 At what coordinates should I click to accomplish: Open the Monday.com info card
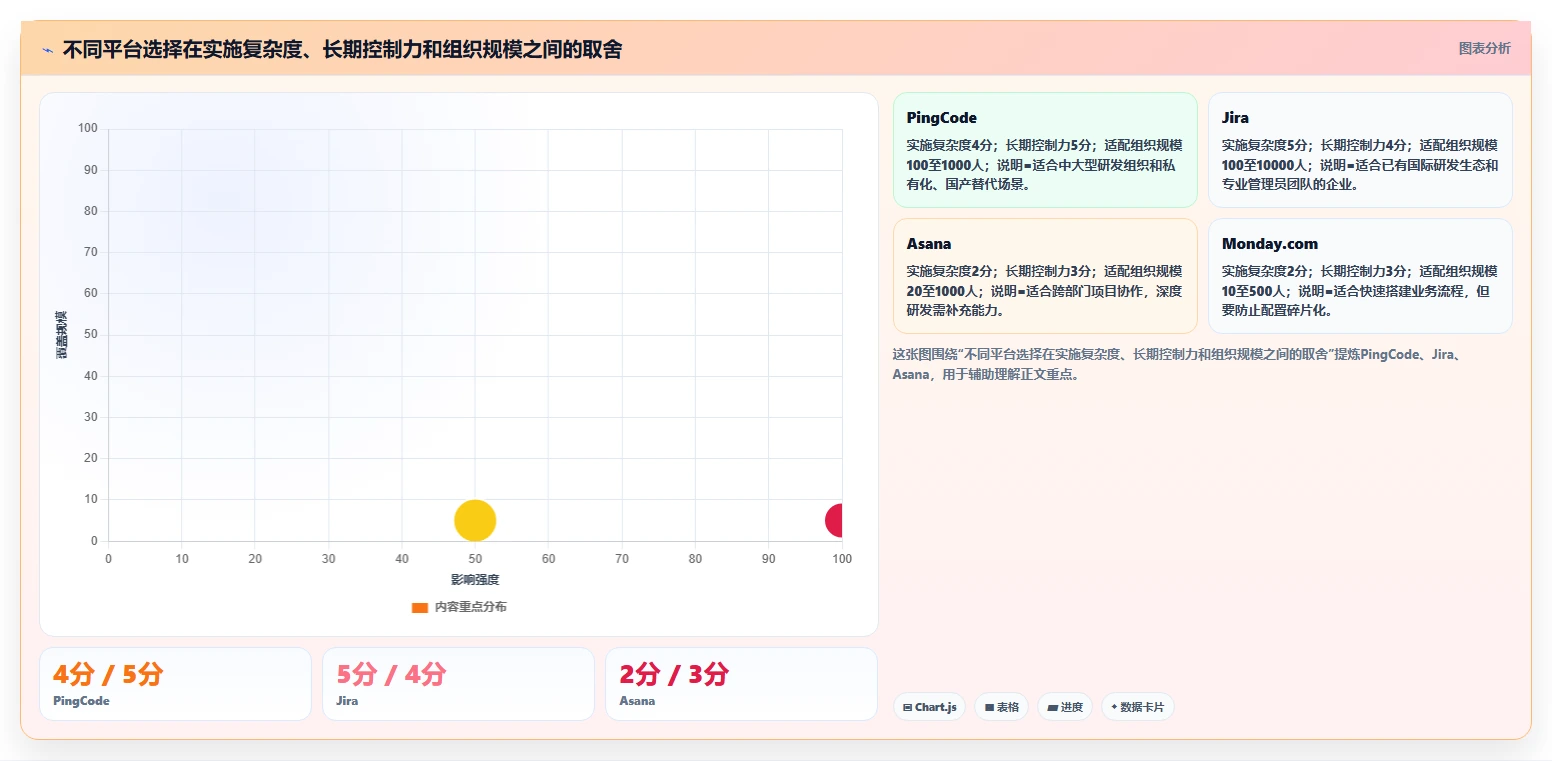pyautogui.click(x=1360, y=276)
